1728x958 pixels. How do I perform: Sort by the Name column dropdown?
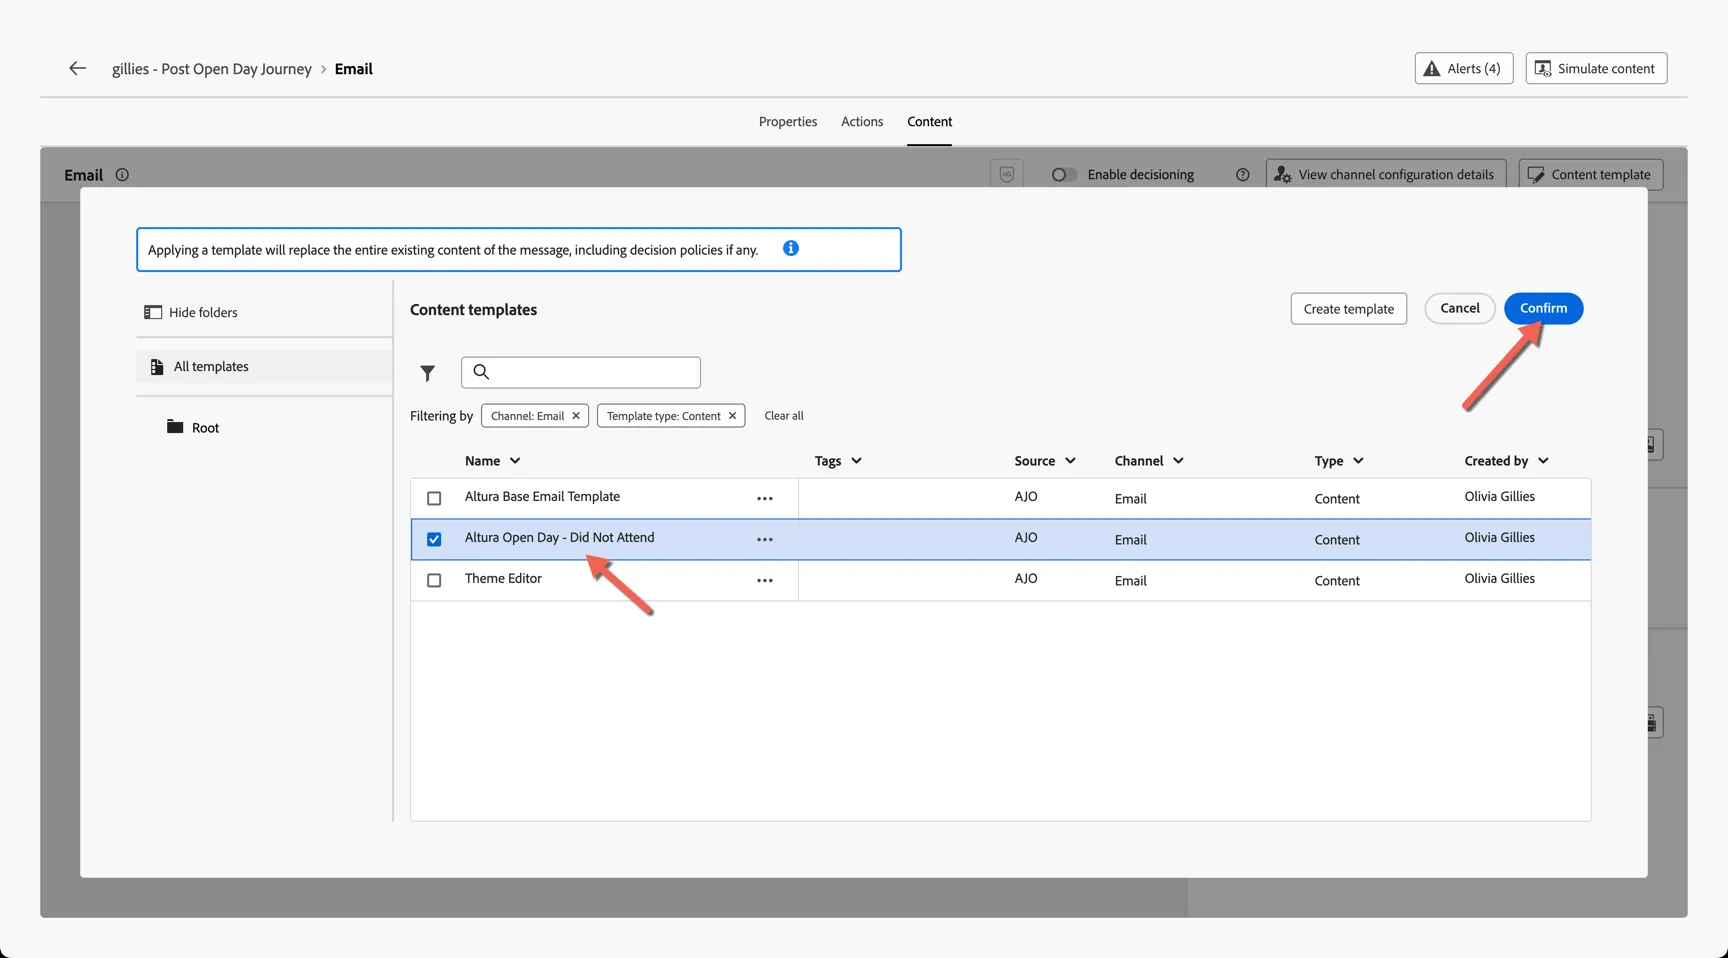tap(515, 461)
